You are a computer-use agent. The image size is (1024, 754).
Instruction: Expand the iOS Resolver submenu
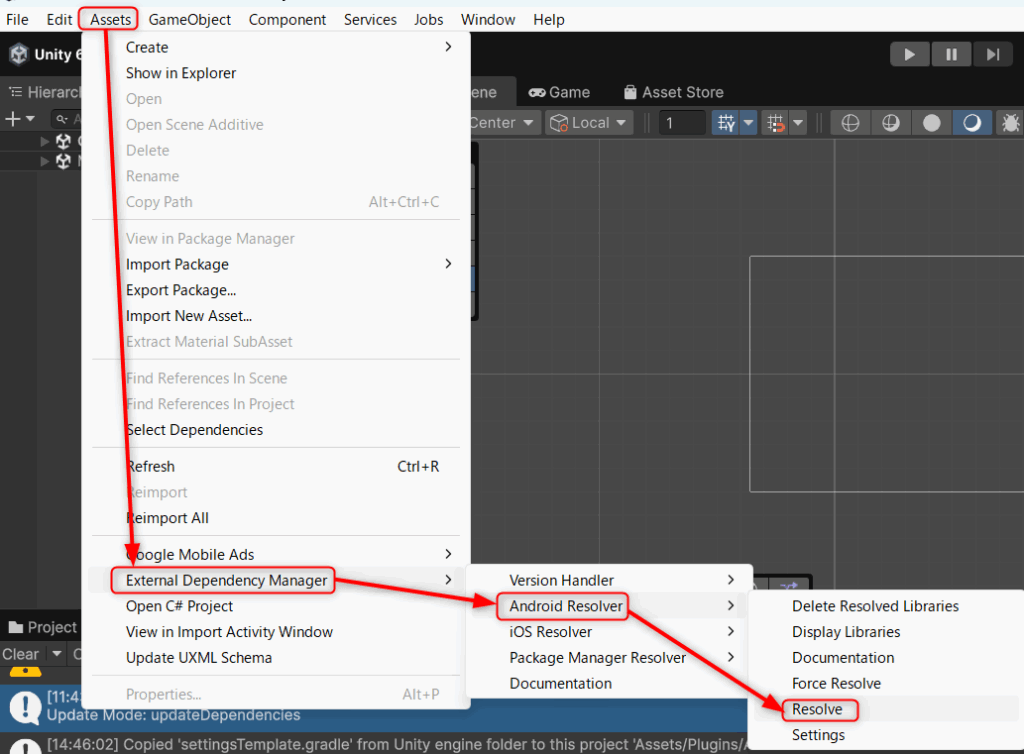click(609, 632)
